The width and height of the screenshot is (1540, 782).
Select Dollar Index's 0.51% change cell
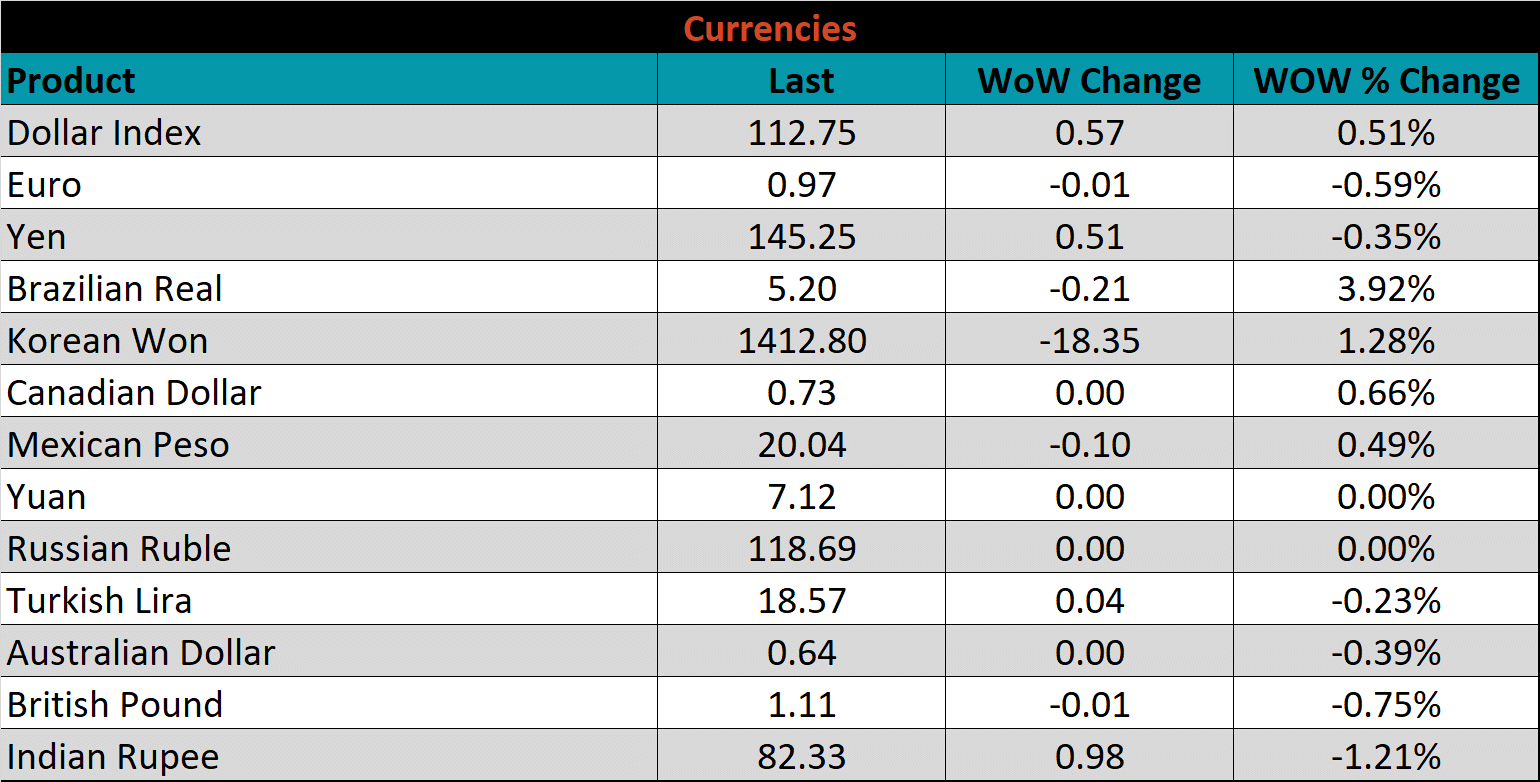point(1386,132)
